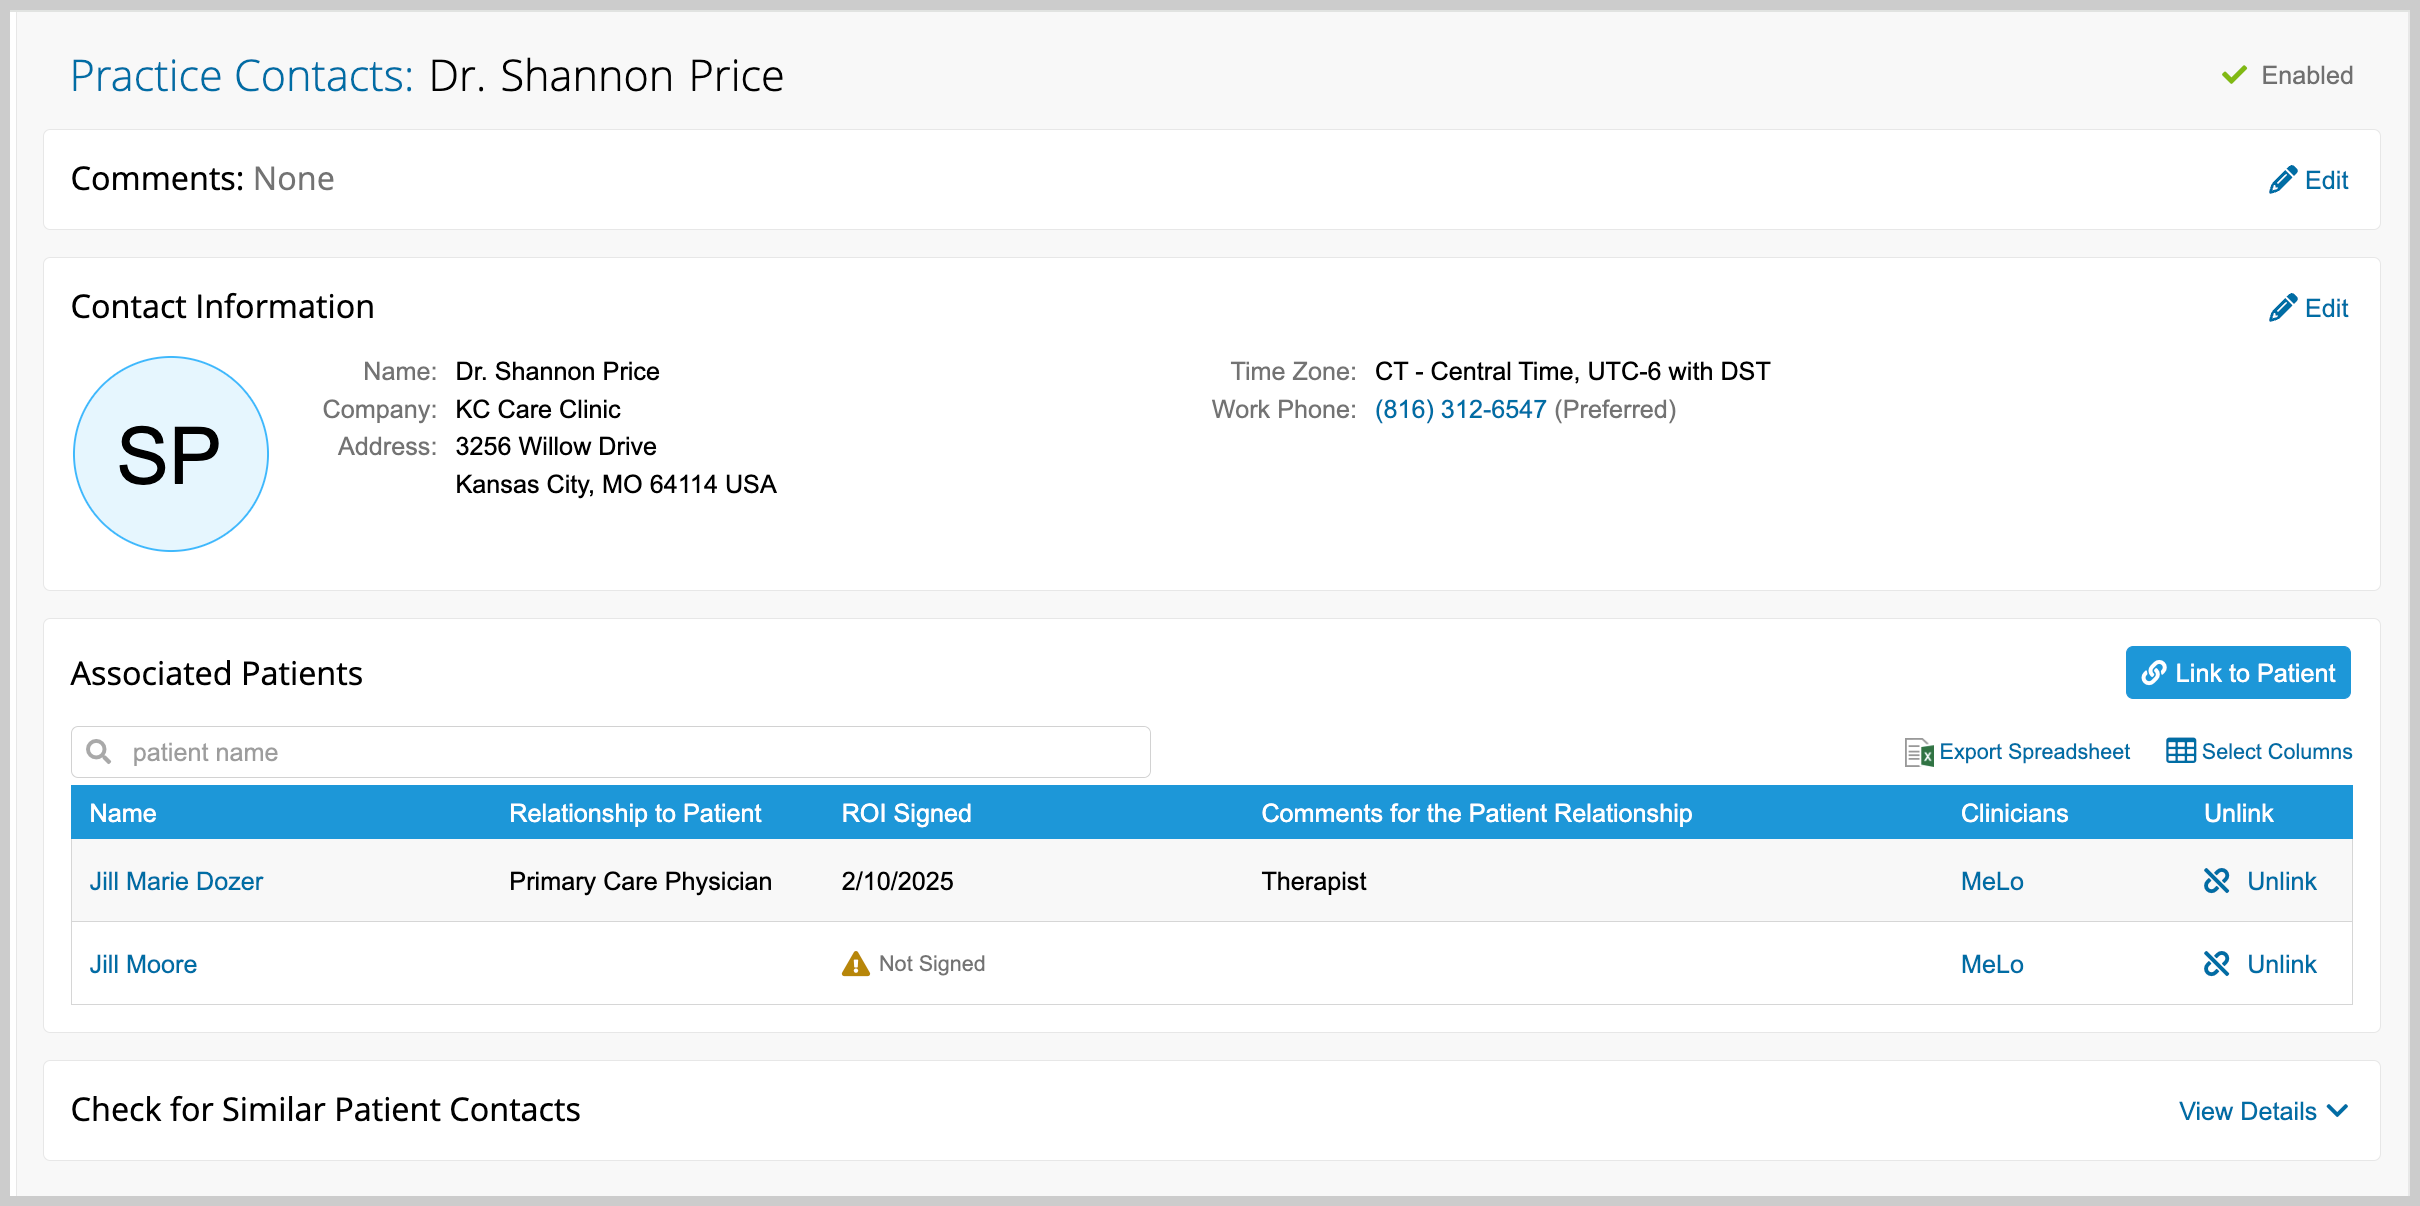Click the Select Columns table icon
2420x1206 pixels.
tap(2181, 751)
